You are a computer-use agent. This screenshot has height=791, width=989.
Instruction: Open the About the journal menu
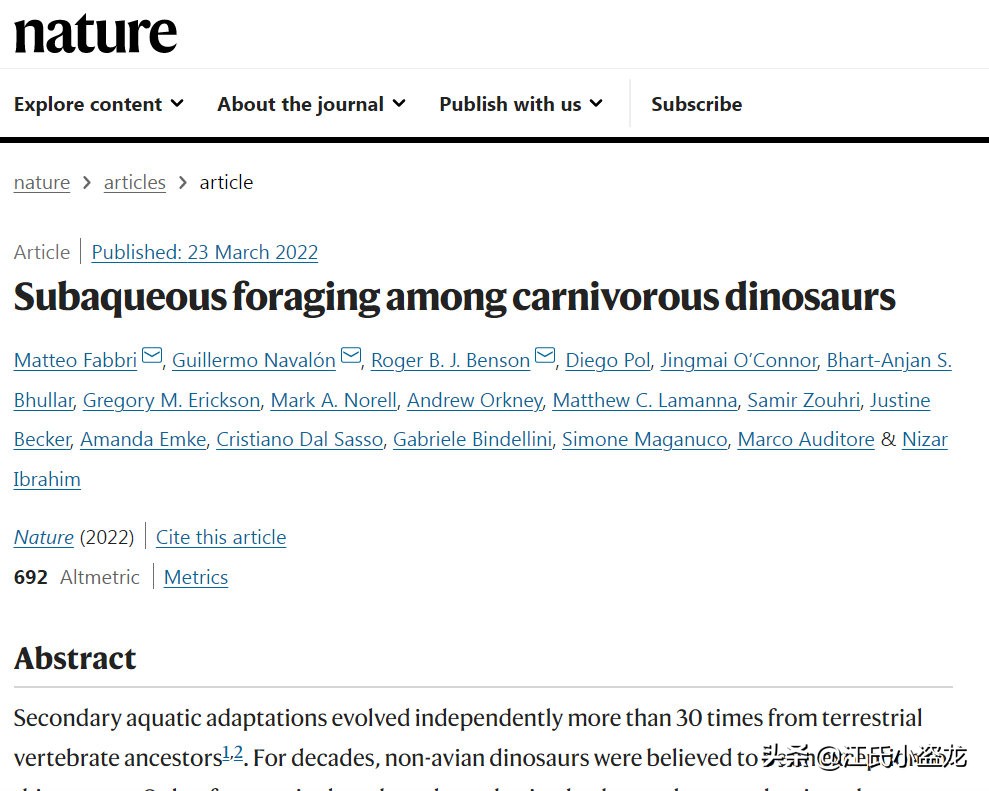click(312, 104)
